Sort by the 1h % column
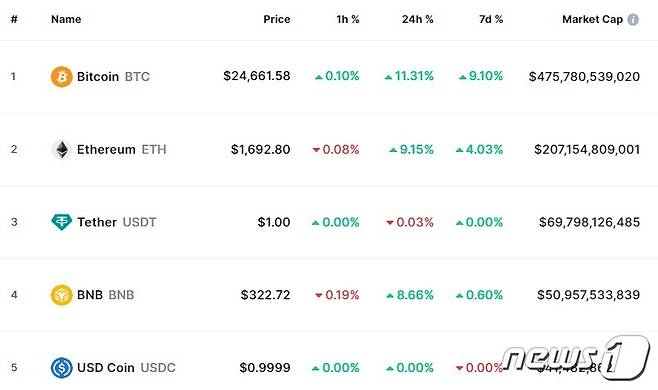Screen dimensions: 658x390 [x=348, y=19]
